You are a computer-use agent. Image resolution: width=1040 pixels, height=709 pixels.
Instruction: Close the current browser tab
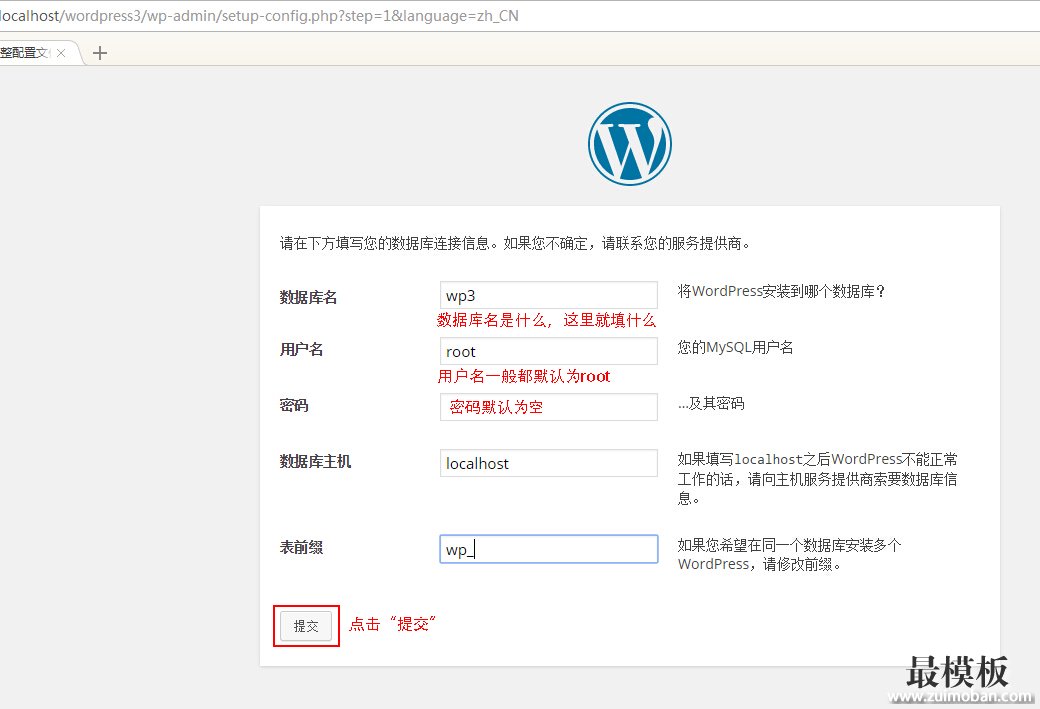click(61, 53)
